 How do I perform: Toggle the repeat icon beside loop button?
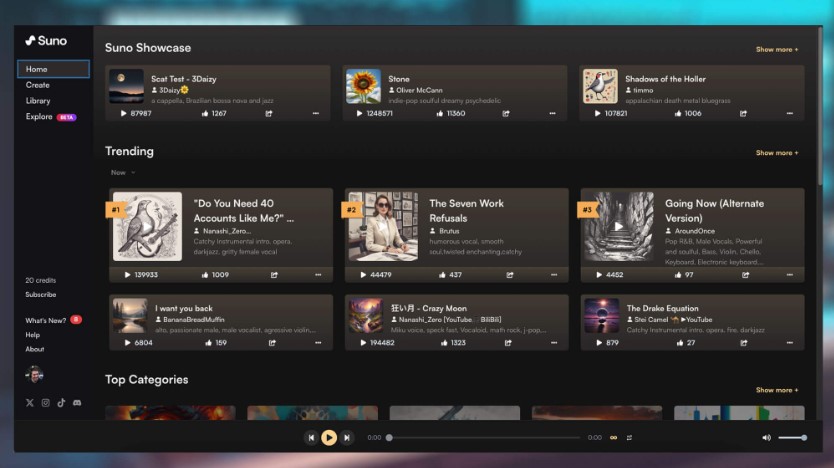coord(629,438)
